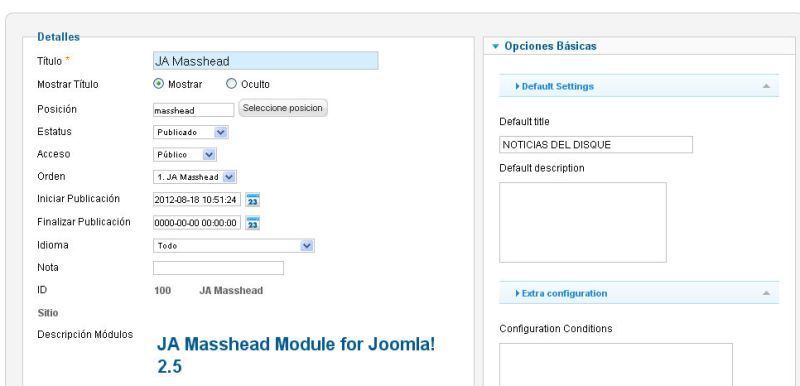This screenshot has height=386, width=800.
Task: Click the empty Nota input field
Action: (218, 268)
